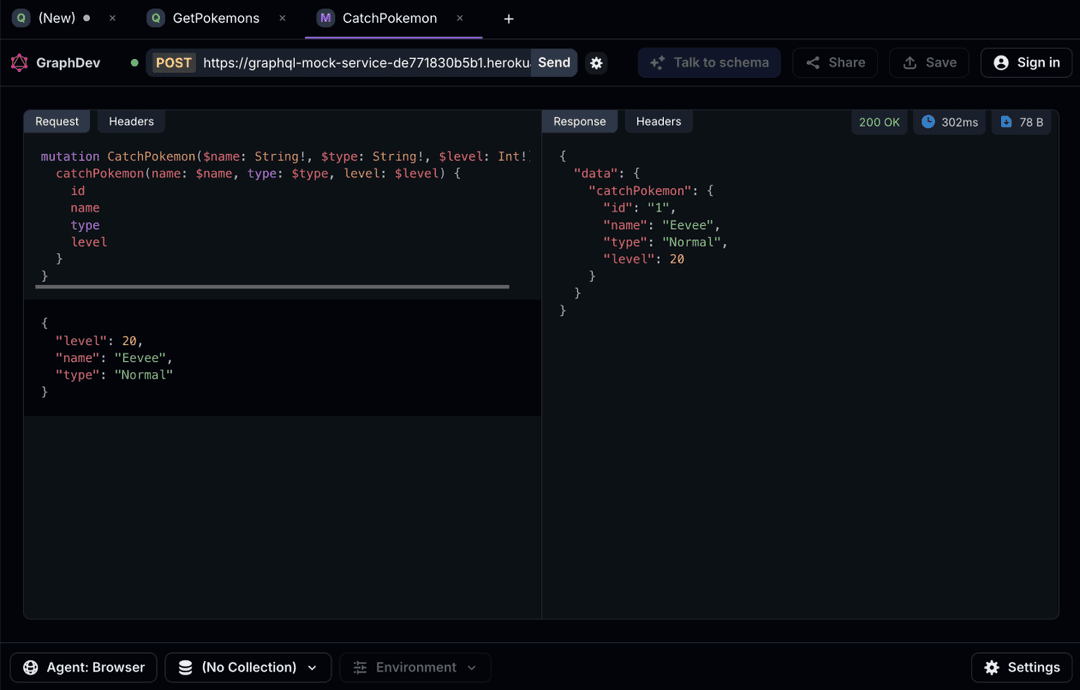Click the "level": 20 variable line
The height and width of the screenshot is (690, 1080).
pos(99,341)
